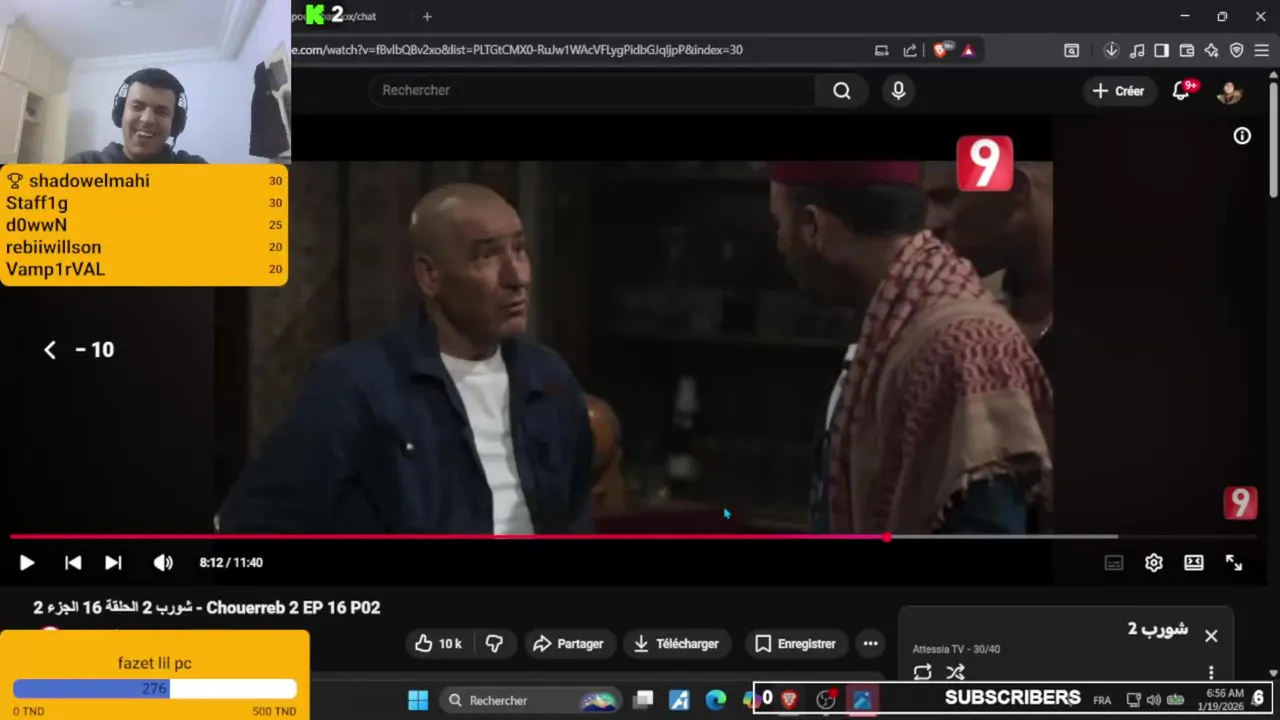Skip to next video in playlist

click(113, 563)
